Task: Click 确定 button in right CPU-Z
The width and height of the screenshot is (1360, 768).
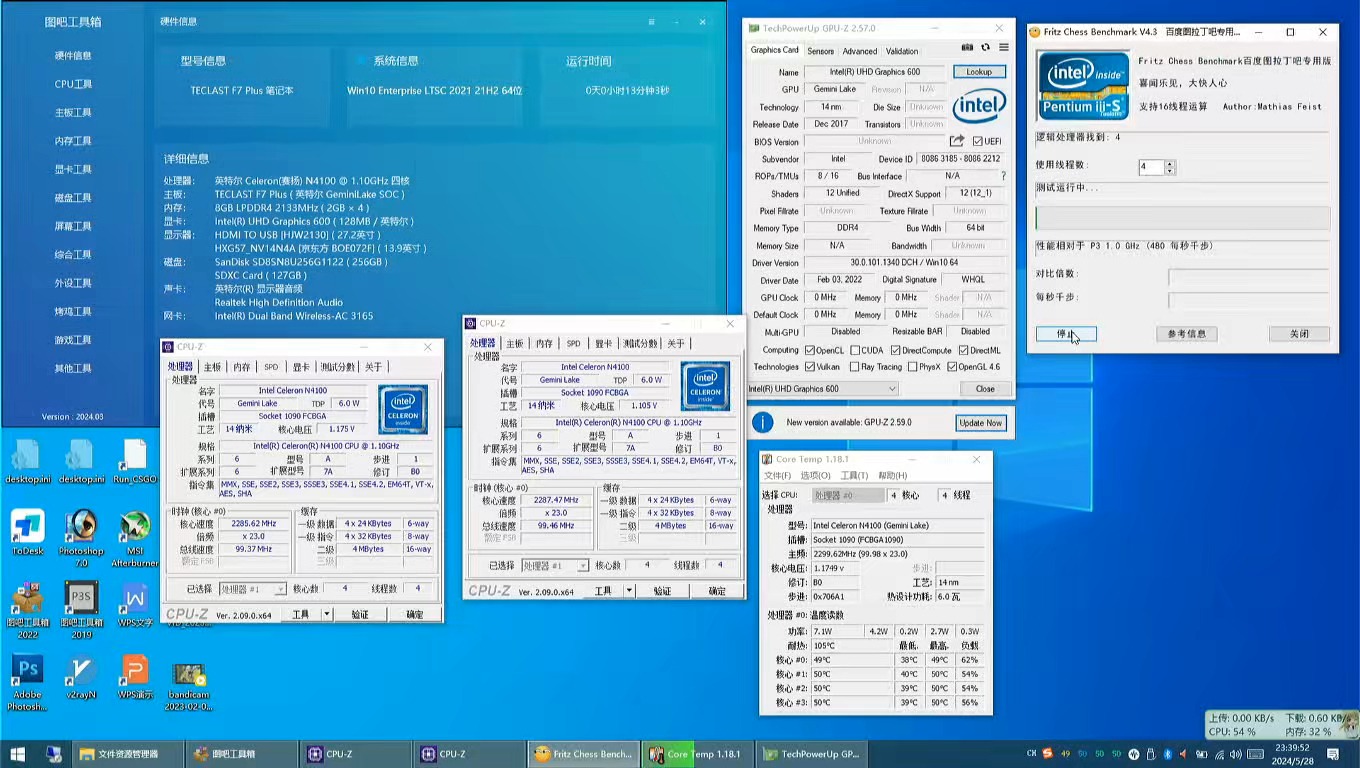Action: pos(717,591)
